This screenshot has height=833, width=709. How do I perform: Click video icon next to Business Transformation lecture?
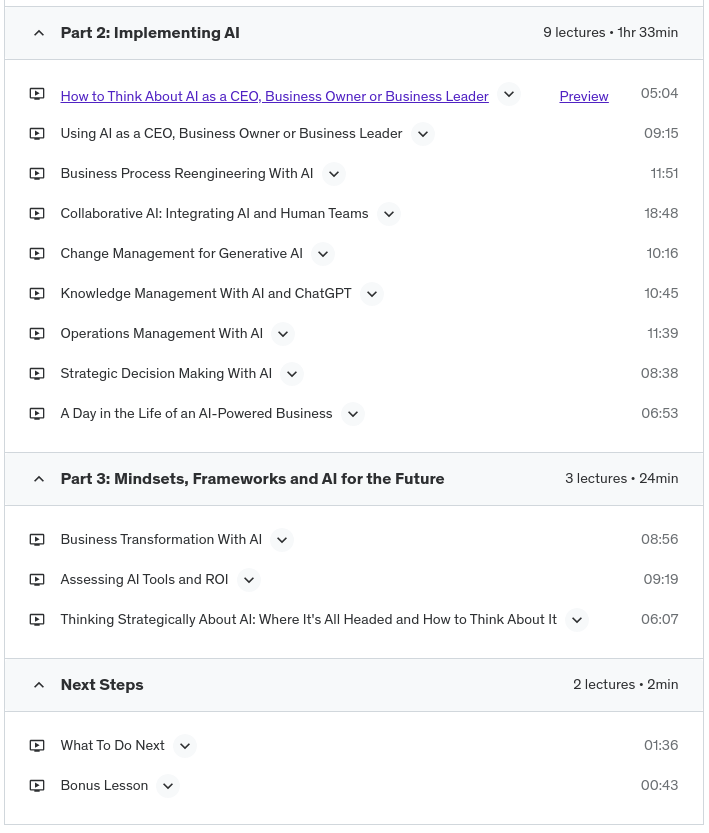click(37, 540)
